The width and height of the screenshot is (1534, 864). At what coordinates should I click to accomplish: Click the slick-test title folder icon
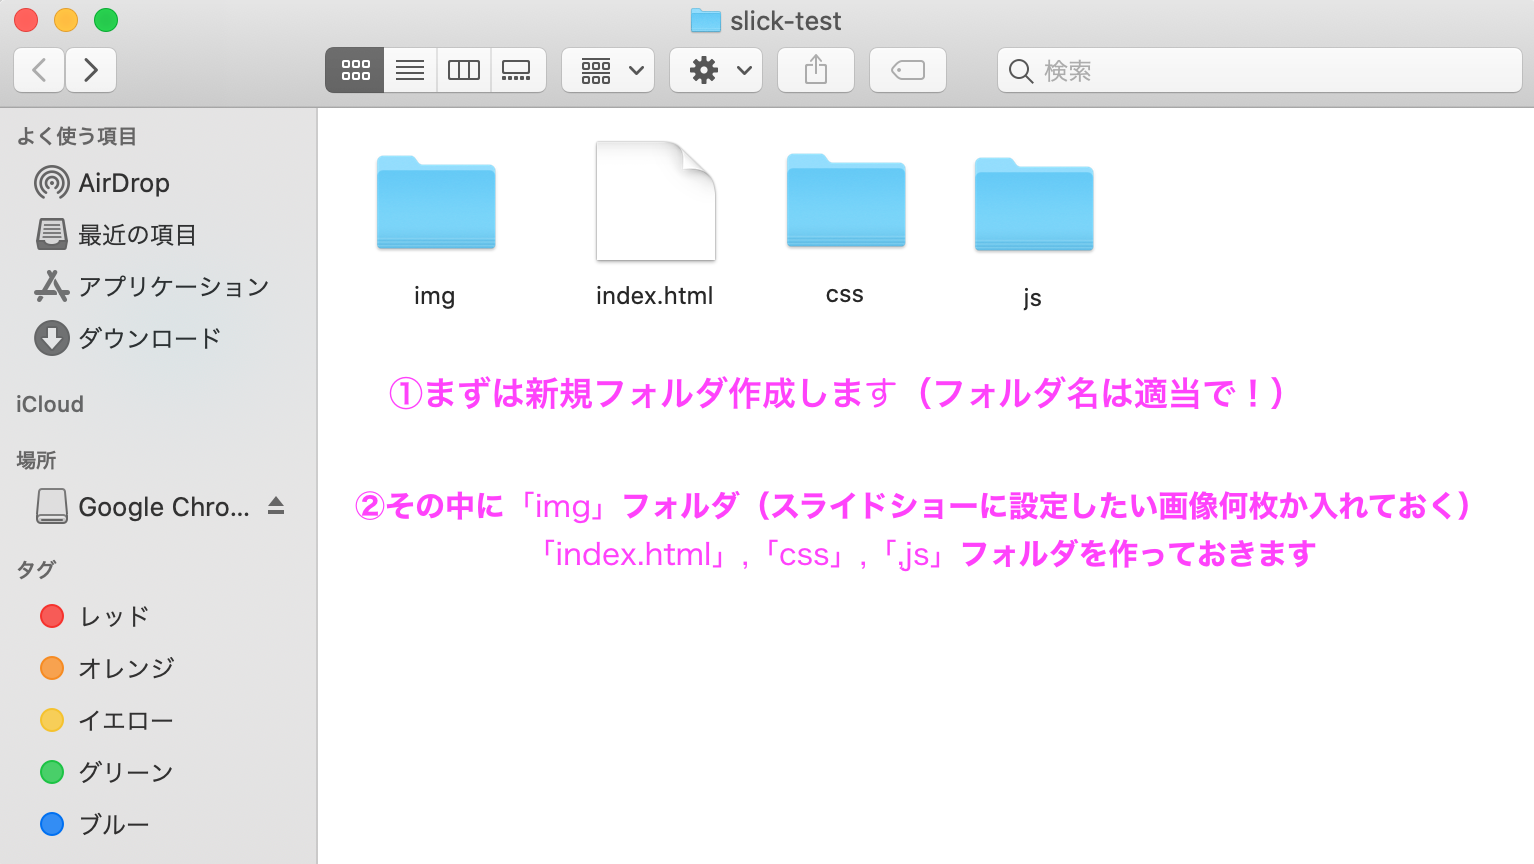[706, 21]
